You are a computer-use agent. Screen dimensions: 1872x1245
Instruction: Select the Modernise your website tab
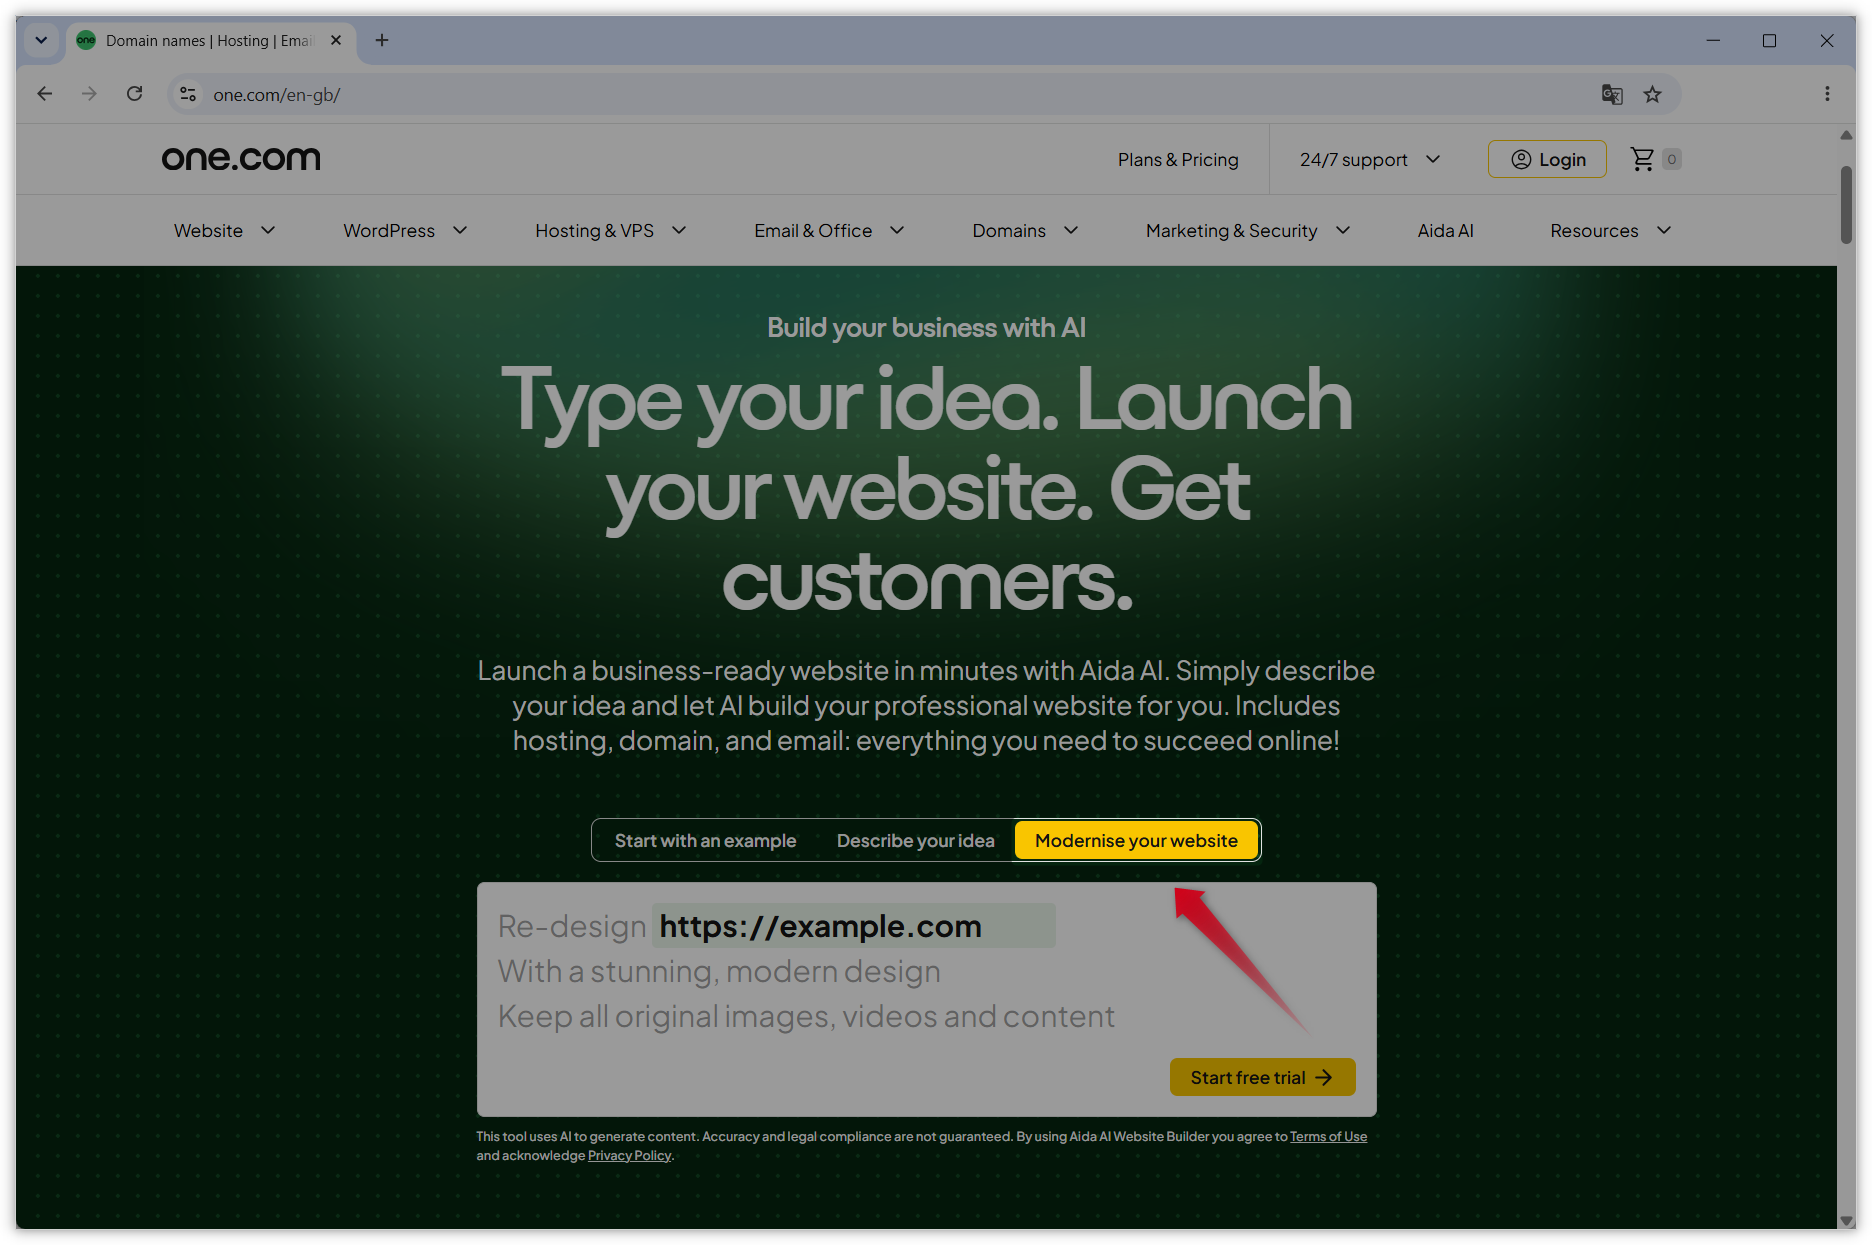1136,841
